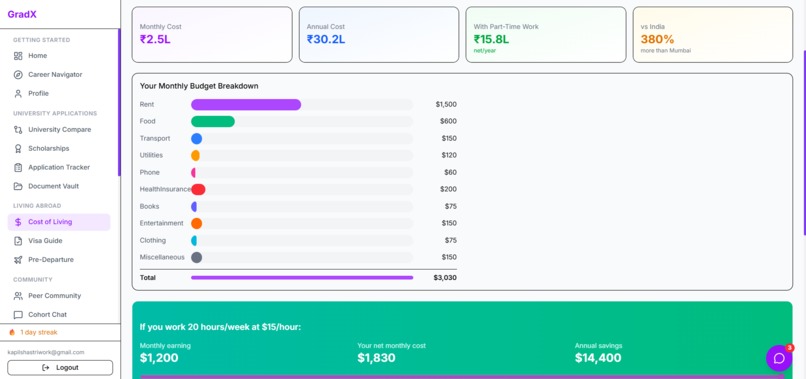Click the vs India 380% card
This screenshot has height=379, width=806.
[712, 34]
